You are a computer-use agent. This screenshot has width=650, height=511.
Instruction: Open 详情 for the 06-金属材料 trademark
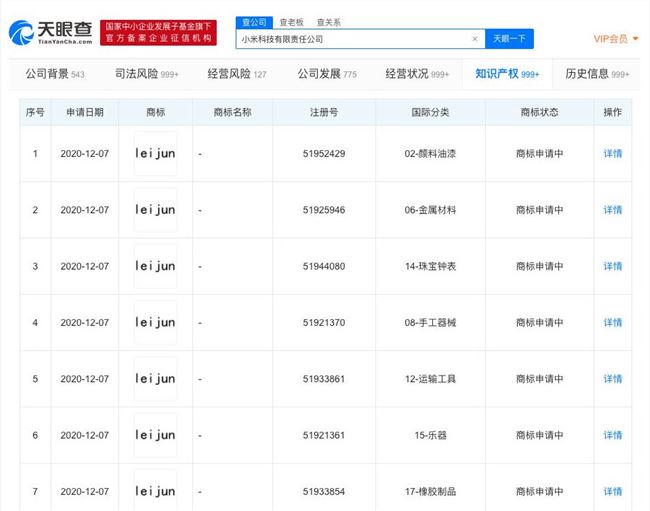(x=613, y=210)
